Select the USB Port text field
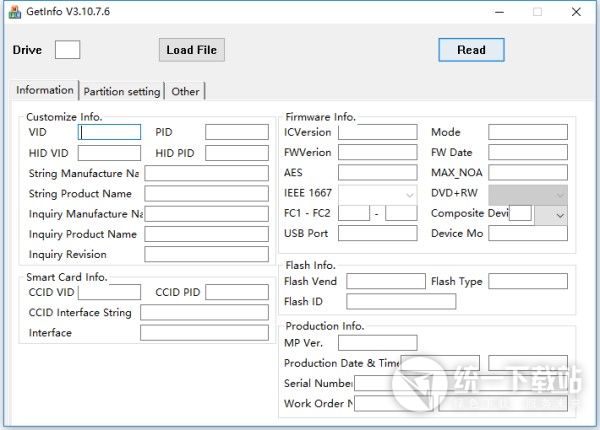Viewport: 600px width, 430px height. click(377, 234)
